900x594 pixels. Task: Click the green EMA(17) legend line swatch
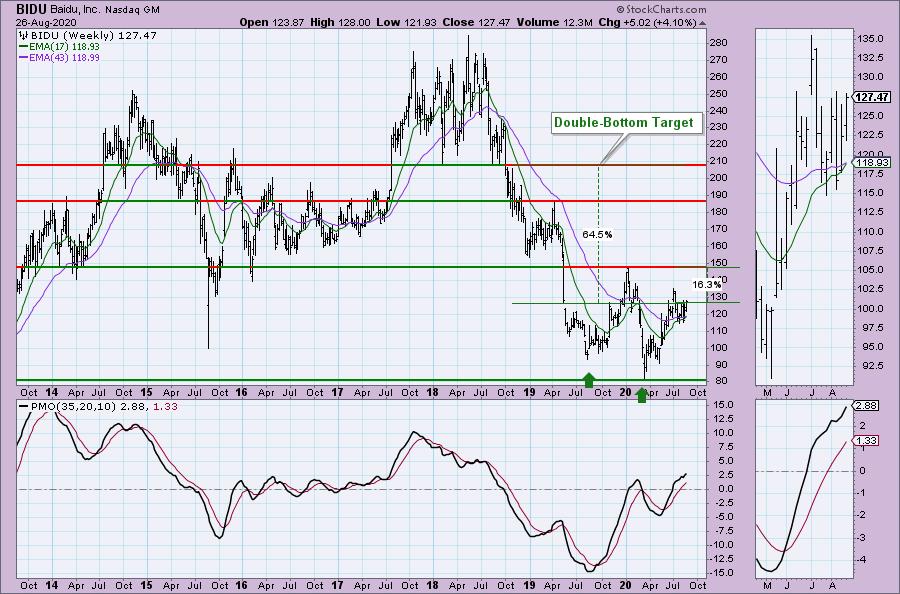click(x=23, y=46)
